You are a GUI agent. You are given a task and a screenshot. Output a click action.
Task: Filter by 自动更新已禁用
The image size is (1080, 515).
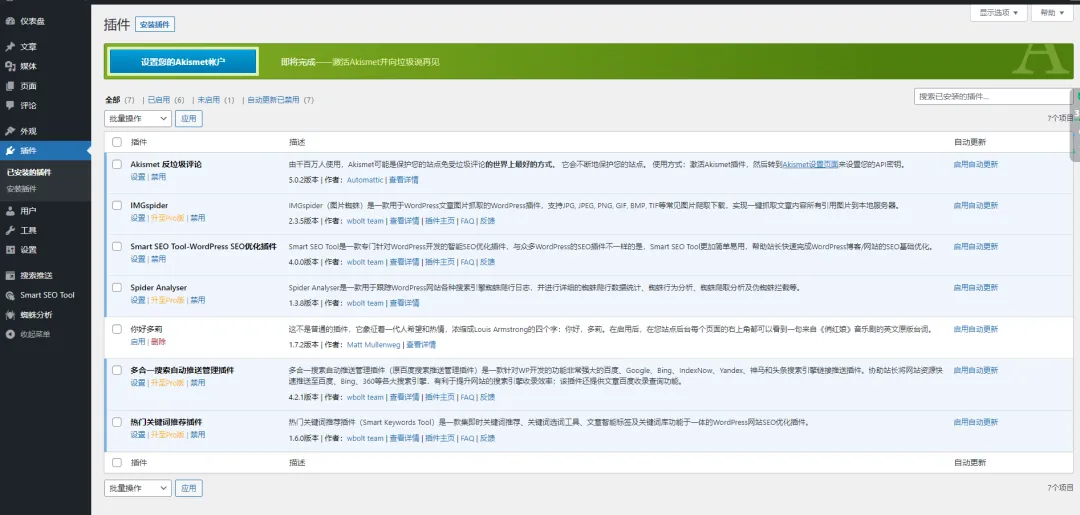(273, 100)
